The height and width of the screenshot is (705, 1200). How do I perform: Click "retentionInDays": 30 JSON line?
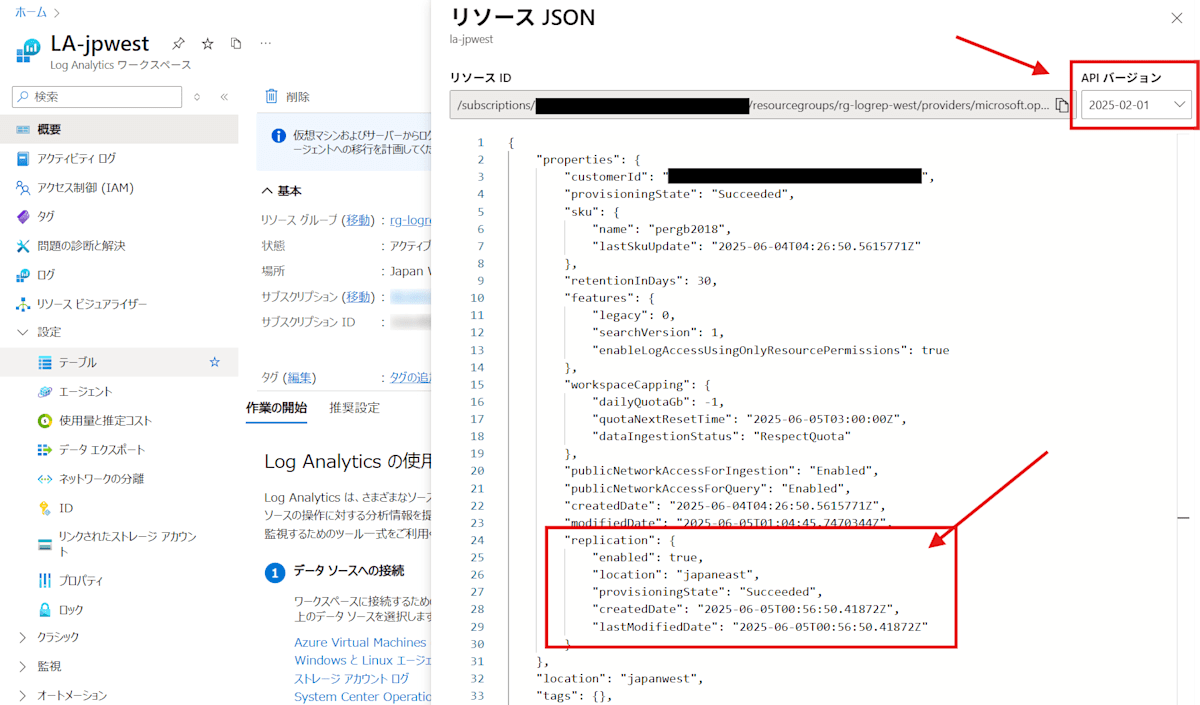coord(641,280)
